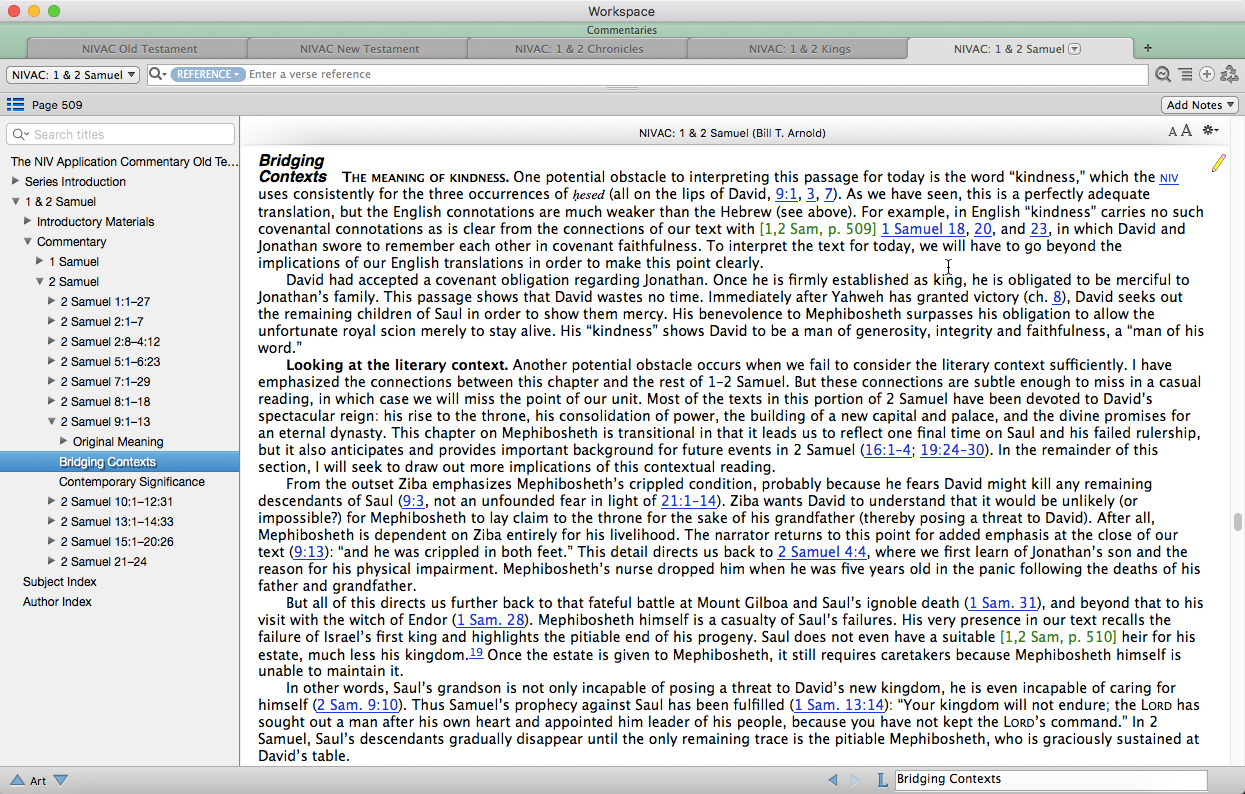Expand the 2 Samuel 1:1–27 triangle
The height and width of the screenshot is (794, 1245).
tap(52, 301)
